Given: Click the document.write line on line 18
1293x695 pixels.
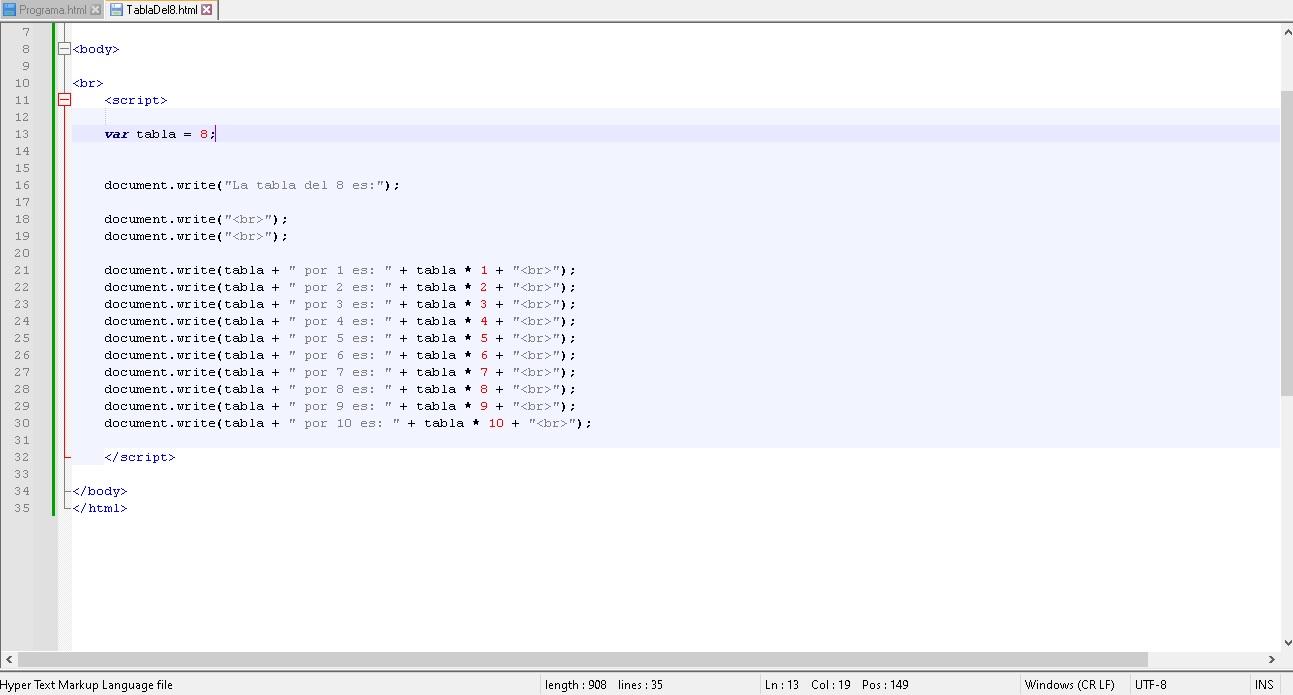Looking at the screenshot, I should click(196, 219).
